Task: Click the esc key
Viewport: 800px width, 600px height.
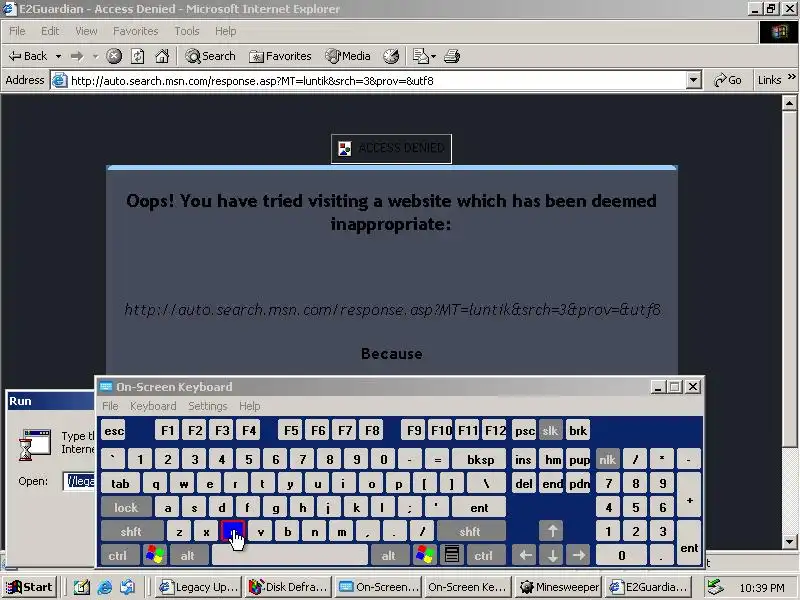Action: click(113, 431)
